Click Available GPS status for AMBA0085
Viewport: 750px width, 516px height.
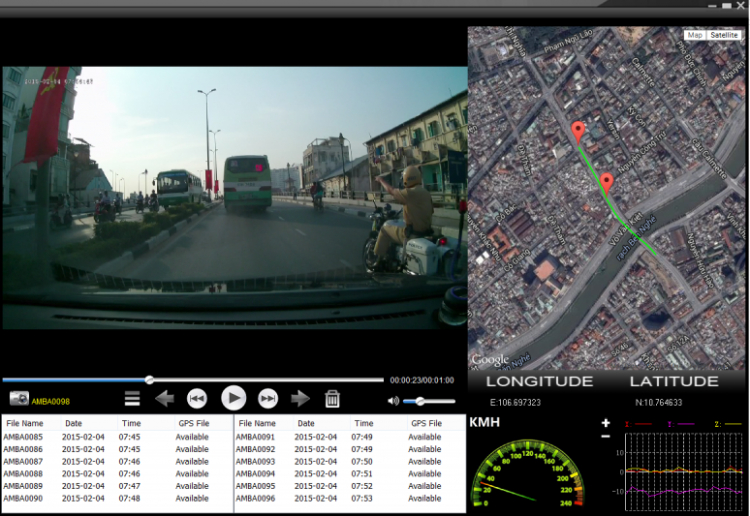[192, 437]
